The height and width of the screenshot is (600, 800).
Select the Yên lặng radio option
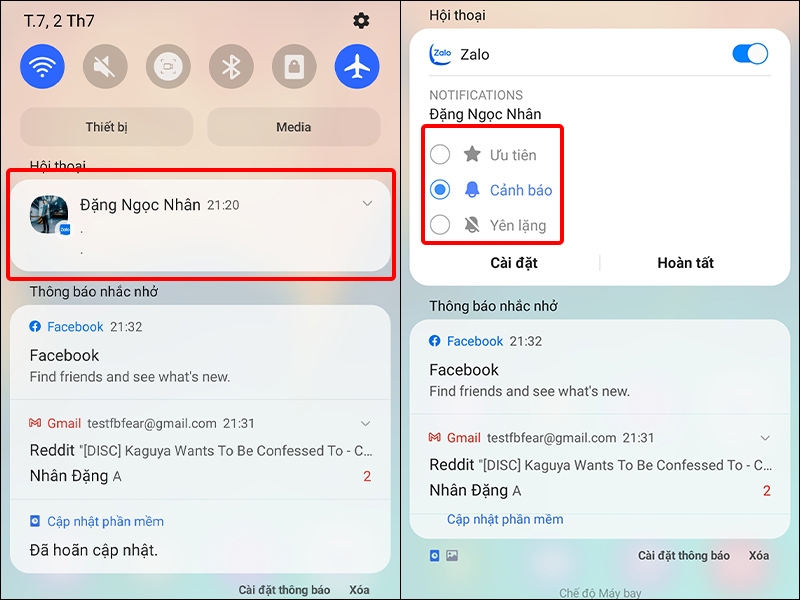click(x=440, y=224)
